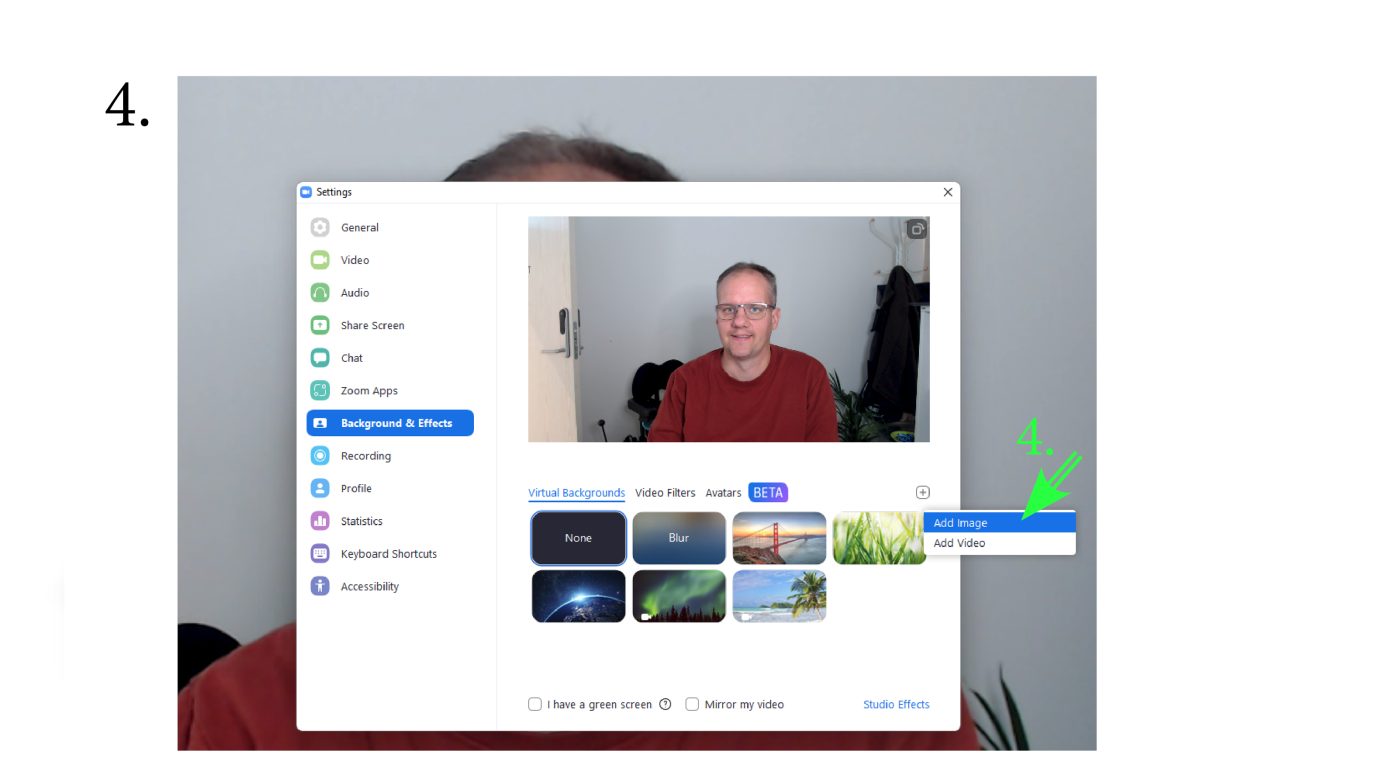Open Background & Effects settings
Viewport: 1400px width, 763px height.
(x=390, y=423)
